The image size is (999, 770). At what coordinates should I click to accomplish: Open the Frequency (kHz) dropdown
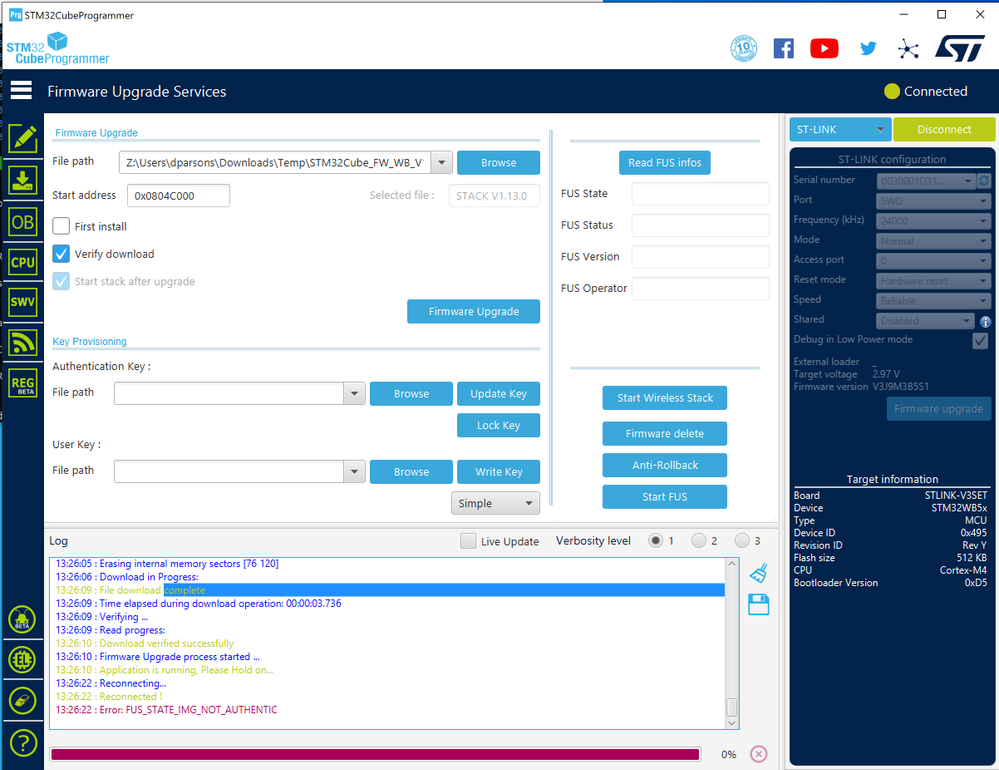(x=933, y=221)
